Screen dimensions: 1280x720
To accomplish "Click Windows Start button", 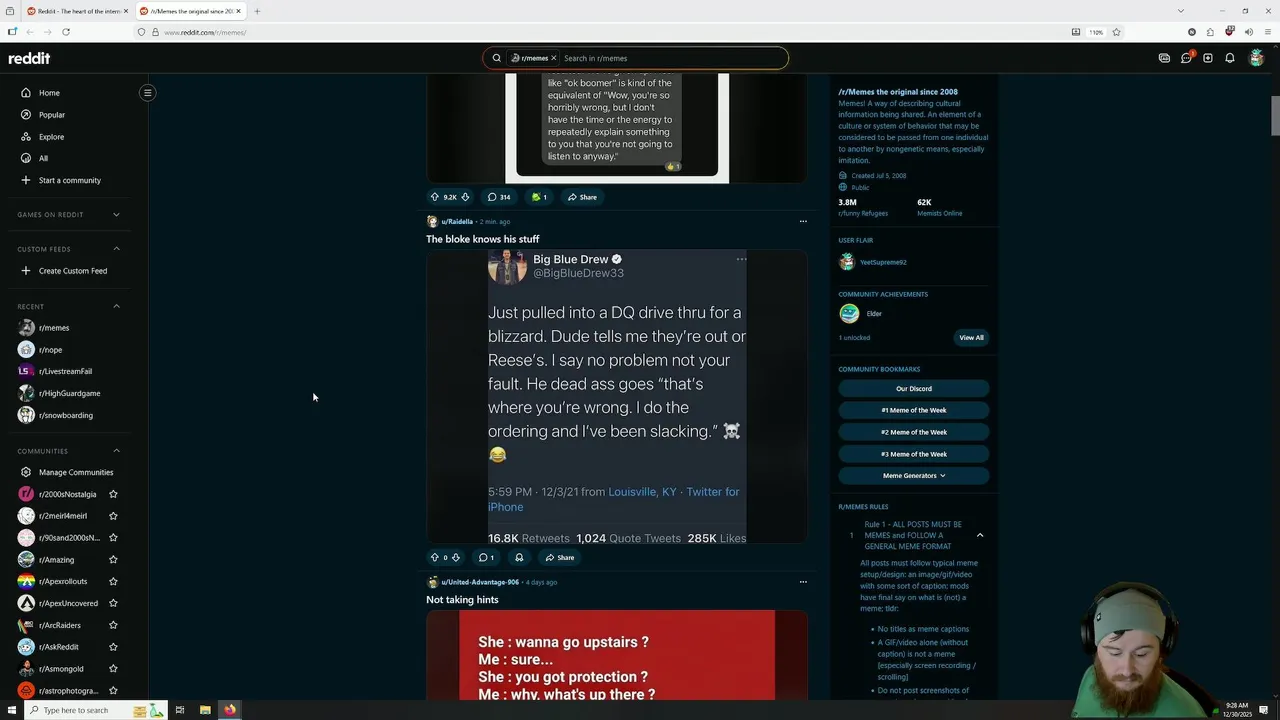I will [x=12, y=710].
